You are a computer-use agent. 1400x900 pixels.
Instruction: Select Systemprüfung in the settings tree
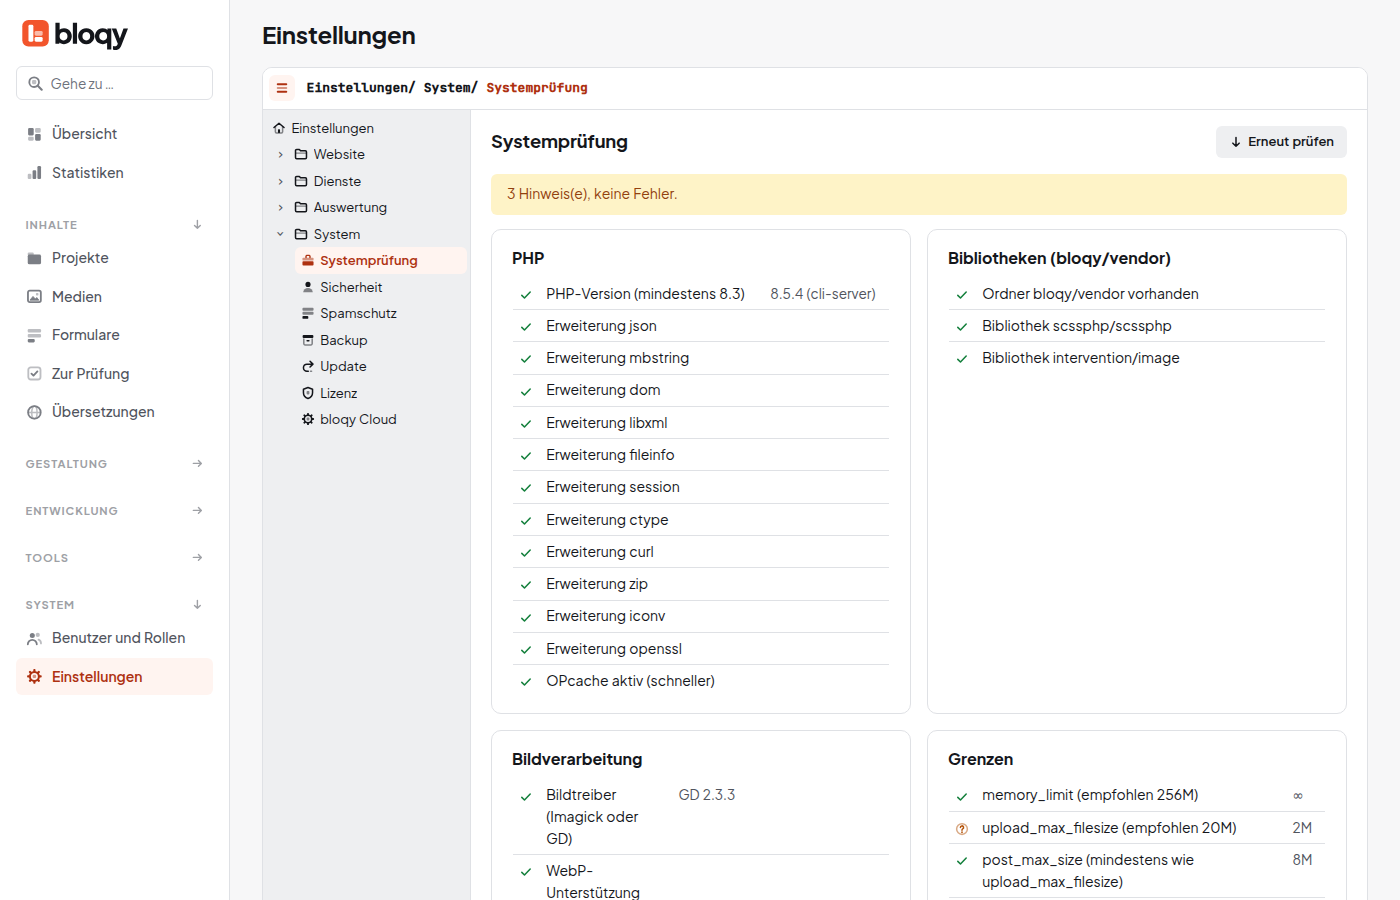click(381, 261)
